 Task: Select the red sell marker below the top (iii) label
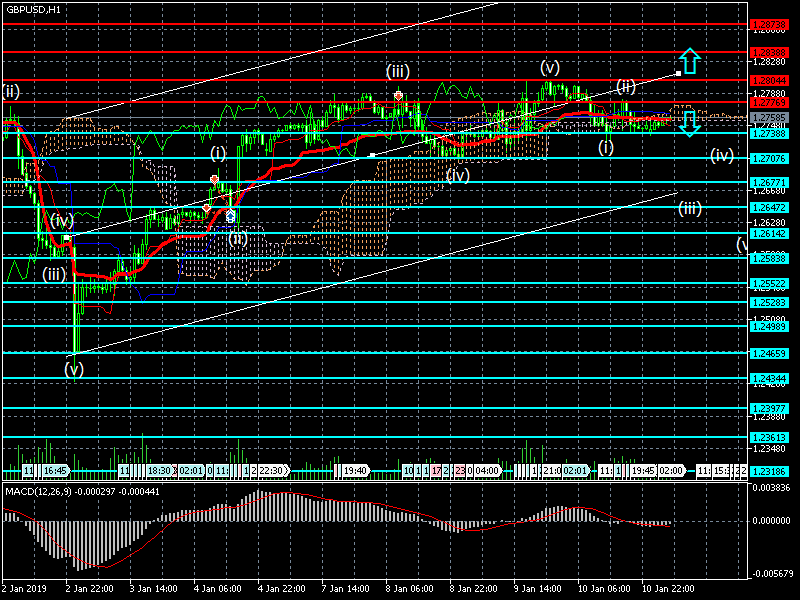coord(398,95)
